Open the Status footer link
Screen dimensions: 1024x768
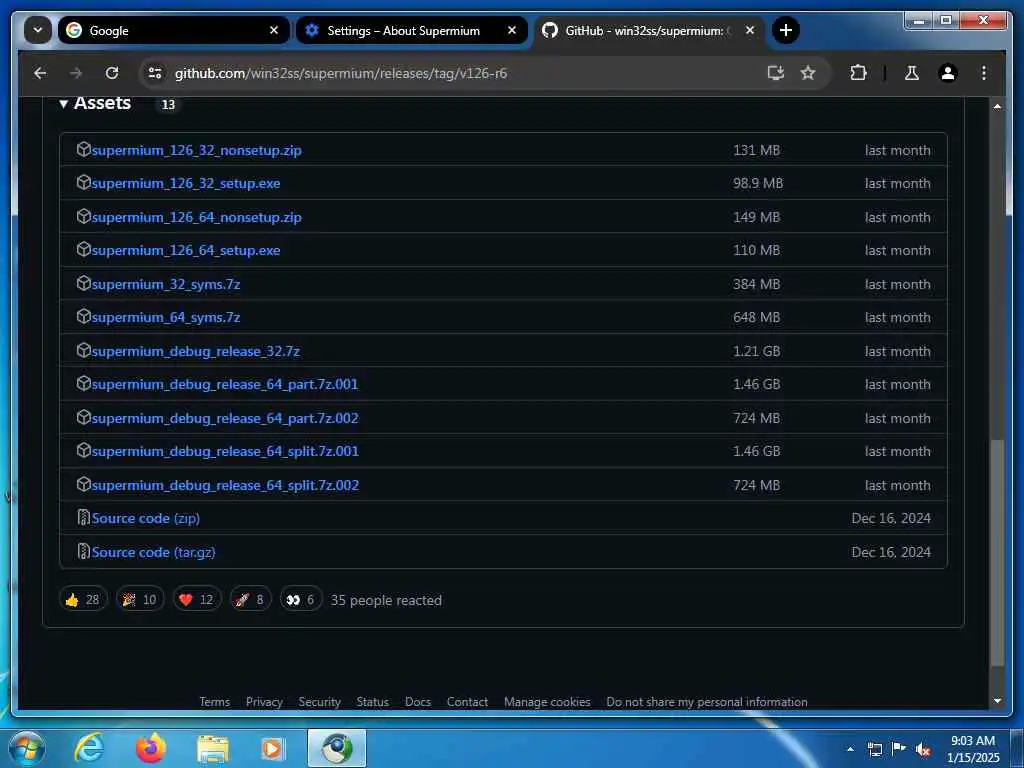[x=372, y=701]
